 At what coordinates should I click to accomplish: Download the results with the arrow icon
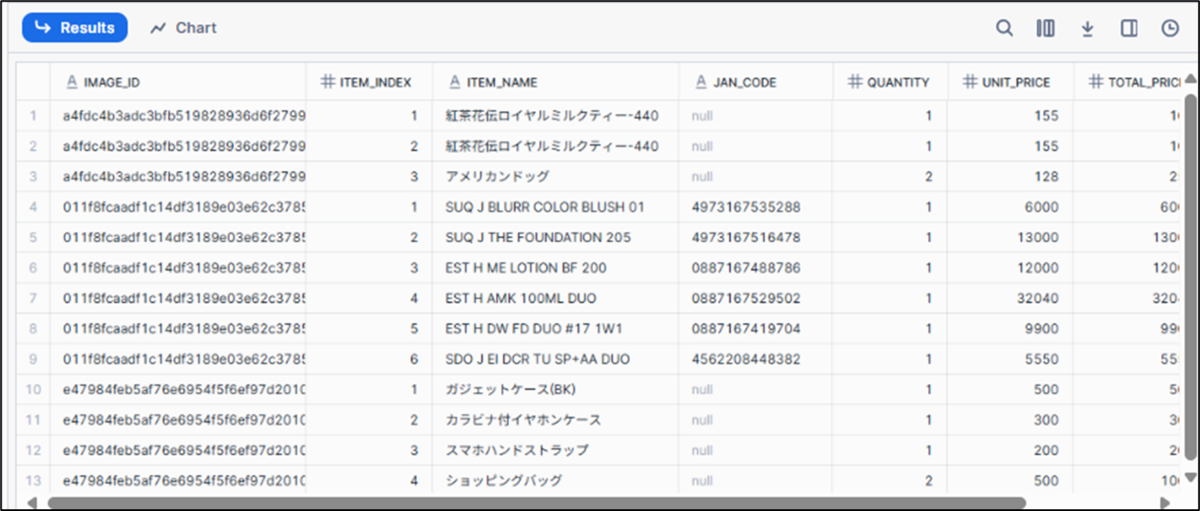(1088, 28)
